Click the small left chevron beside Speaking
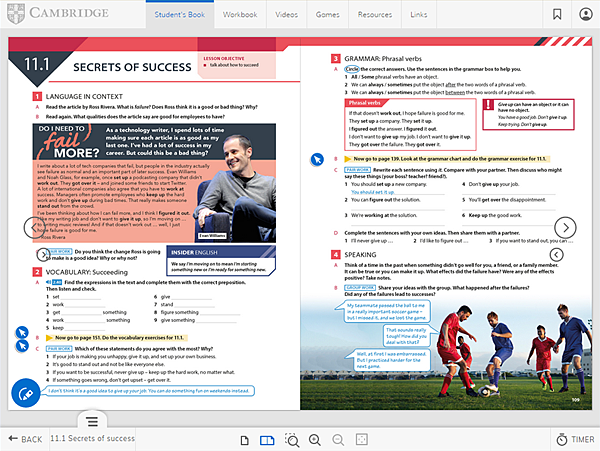600x451 pixels. coord(556,254)
